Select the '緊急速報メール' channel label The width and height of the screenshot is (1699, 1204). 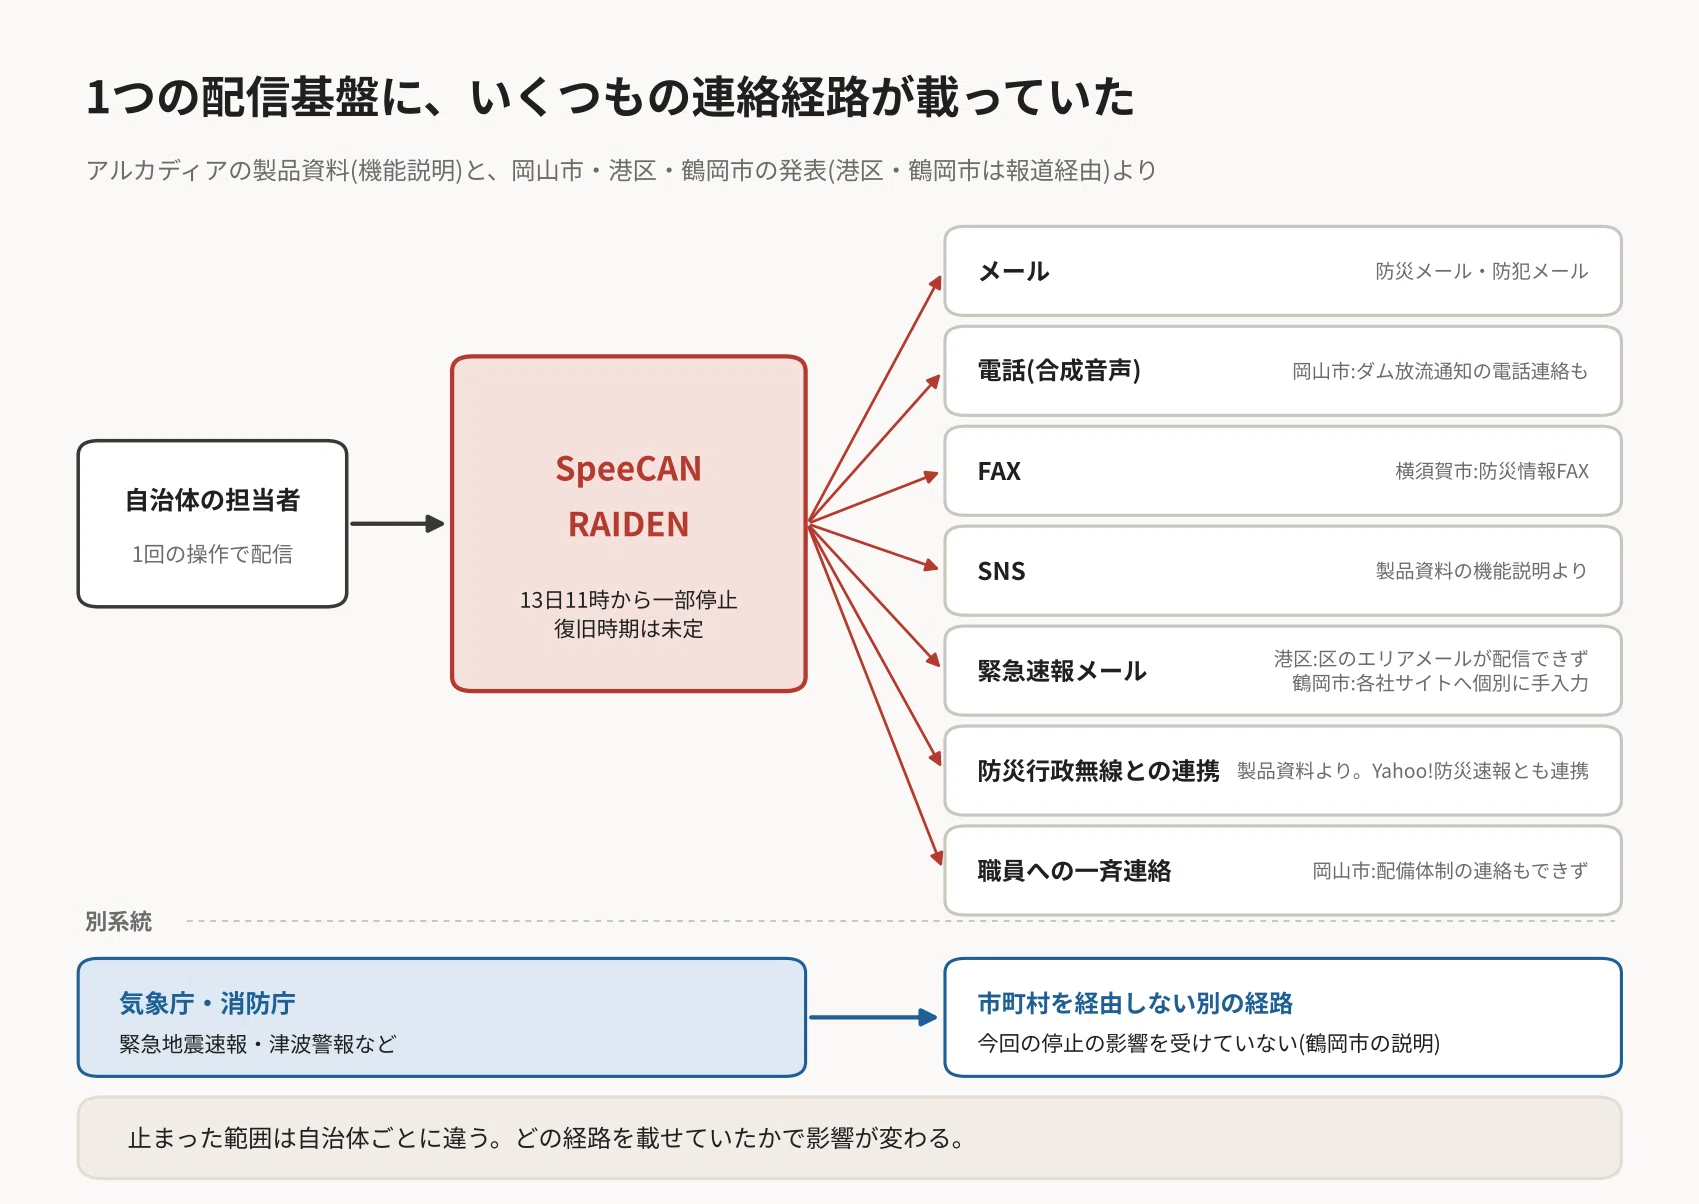(x=1062, y=671)
